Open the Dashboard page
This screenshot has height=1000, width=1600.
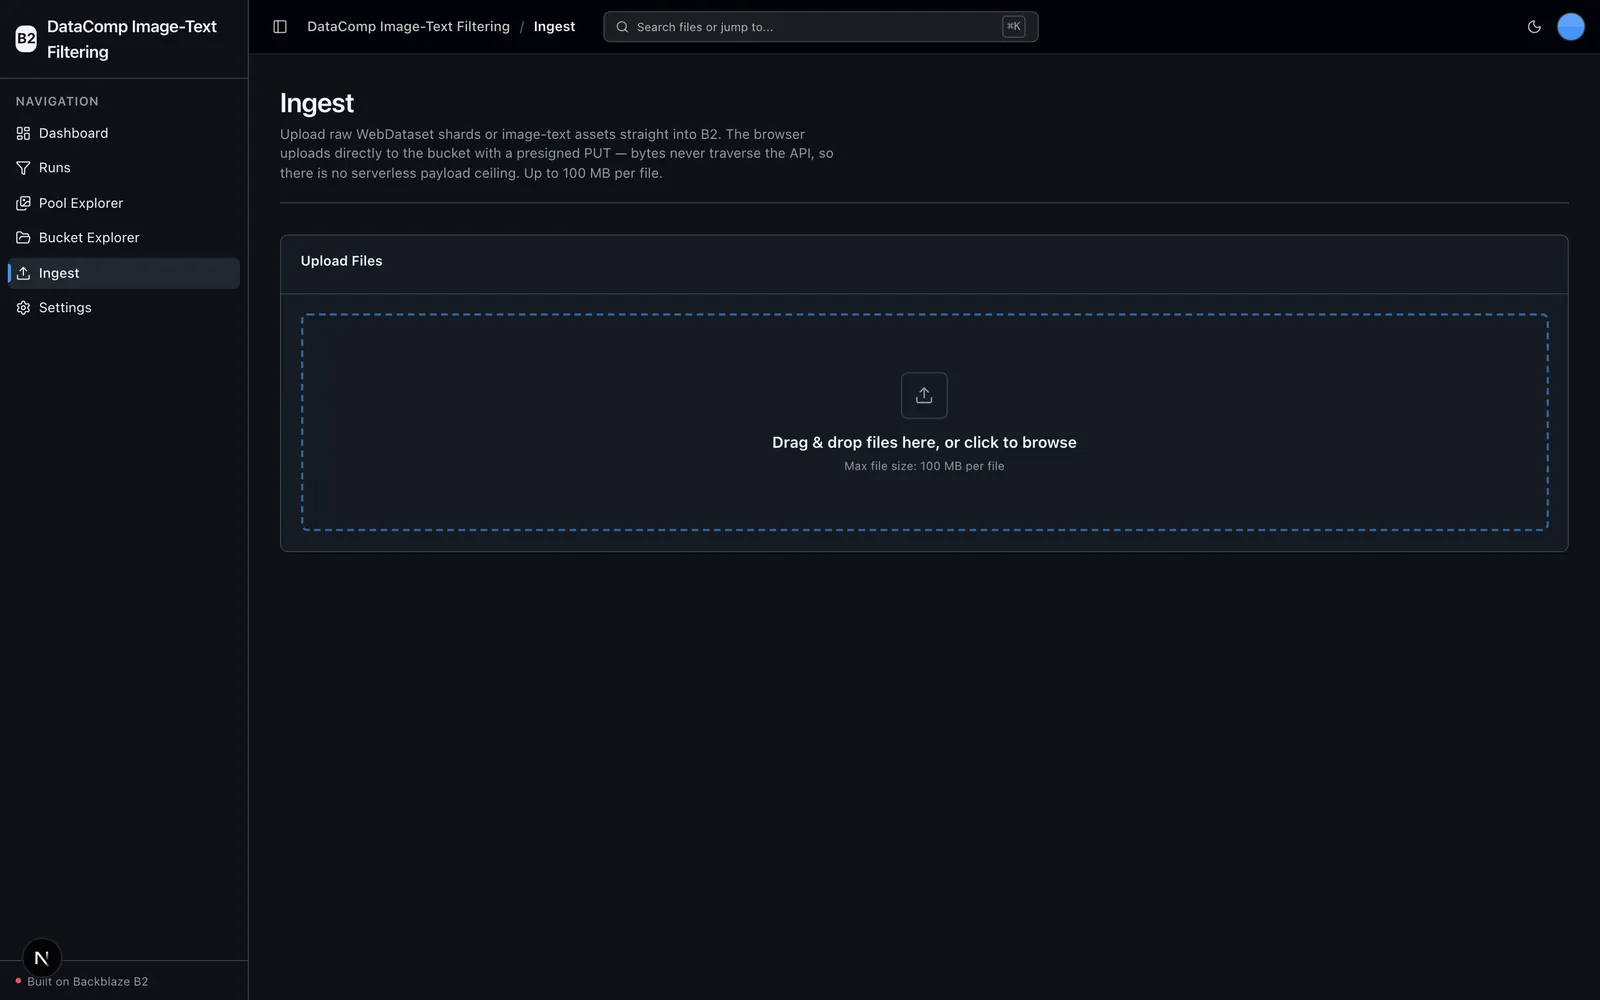(x=124, y=133)
